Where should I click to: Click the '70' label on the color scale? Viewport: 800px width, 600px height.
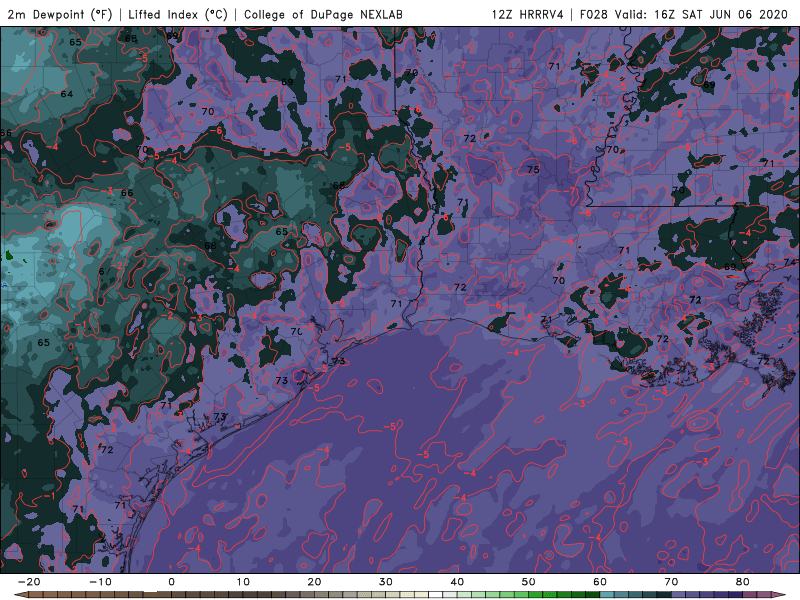(671, 582)
